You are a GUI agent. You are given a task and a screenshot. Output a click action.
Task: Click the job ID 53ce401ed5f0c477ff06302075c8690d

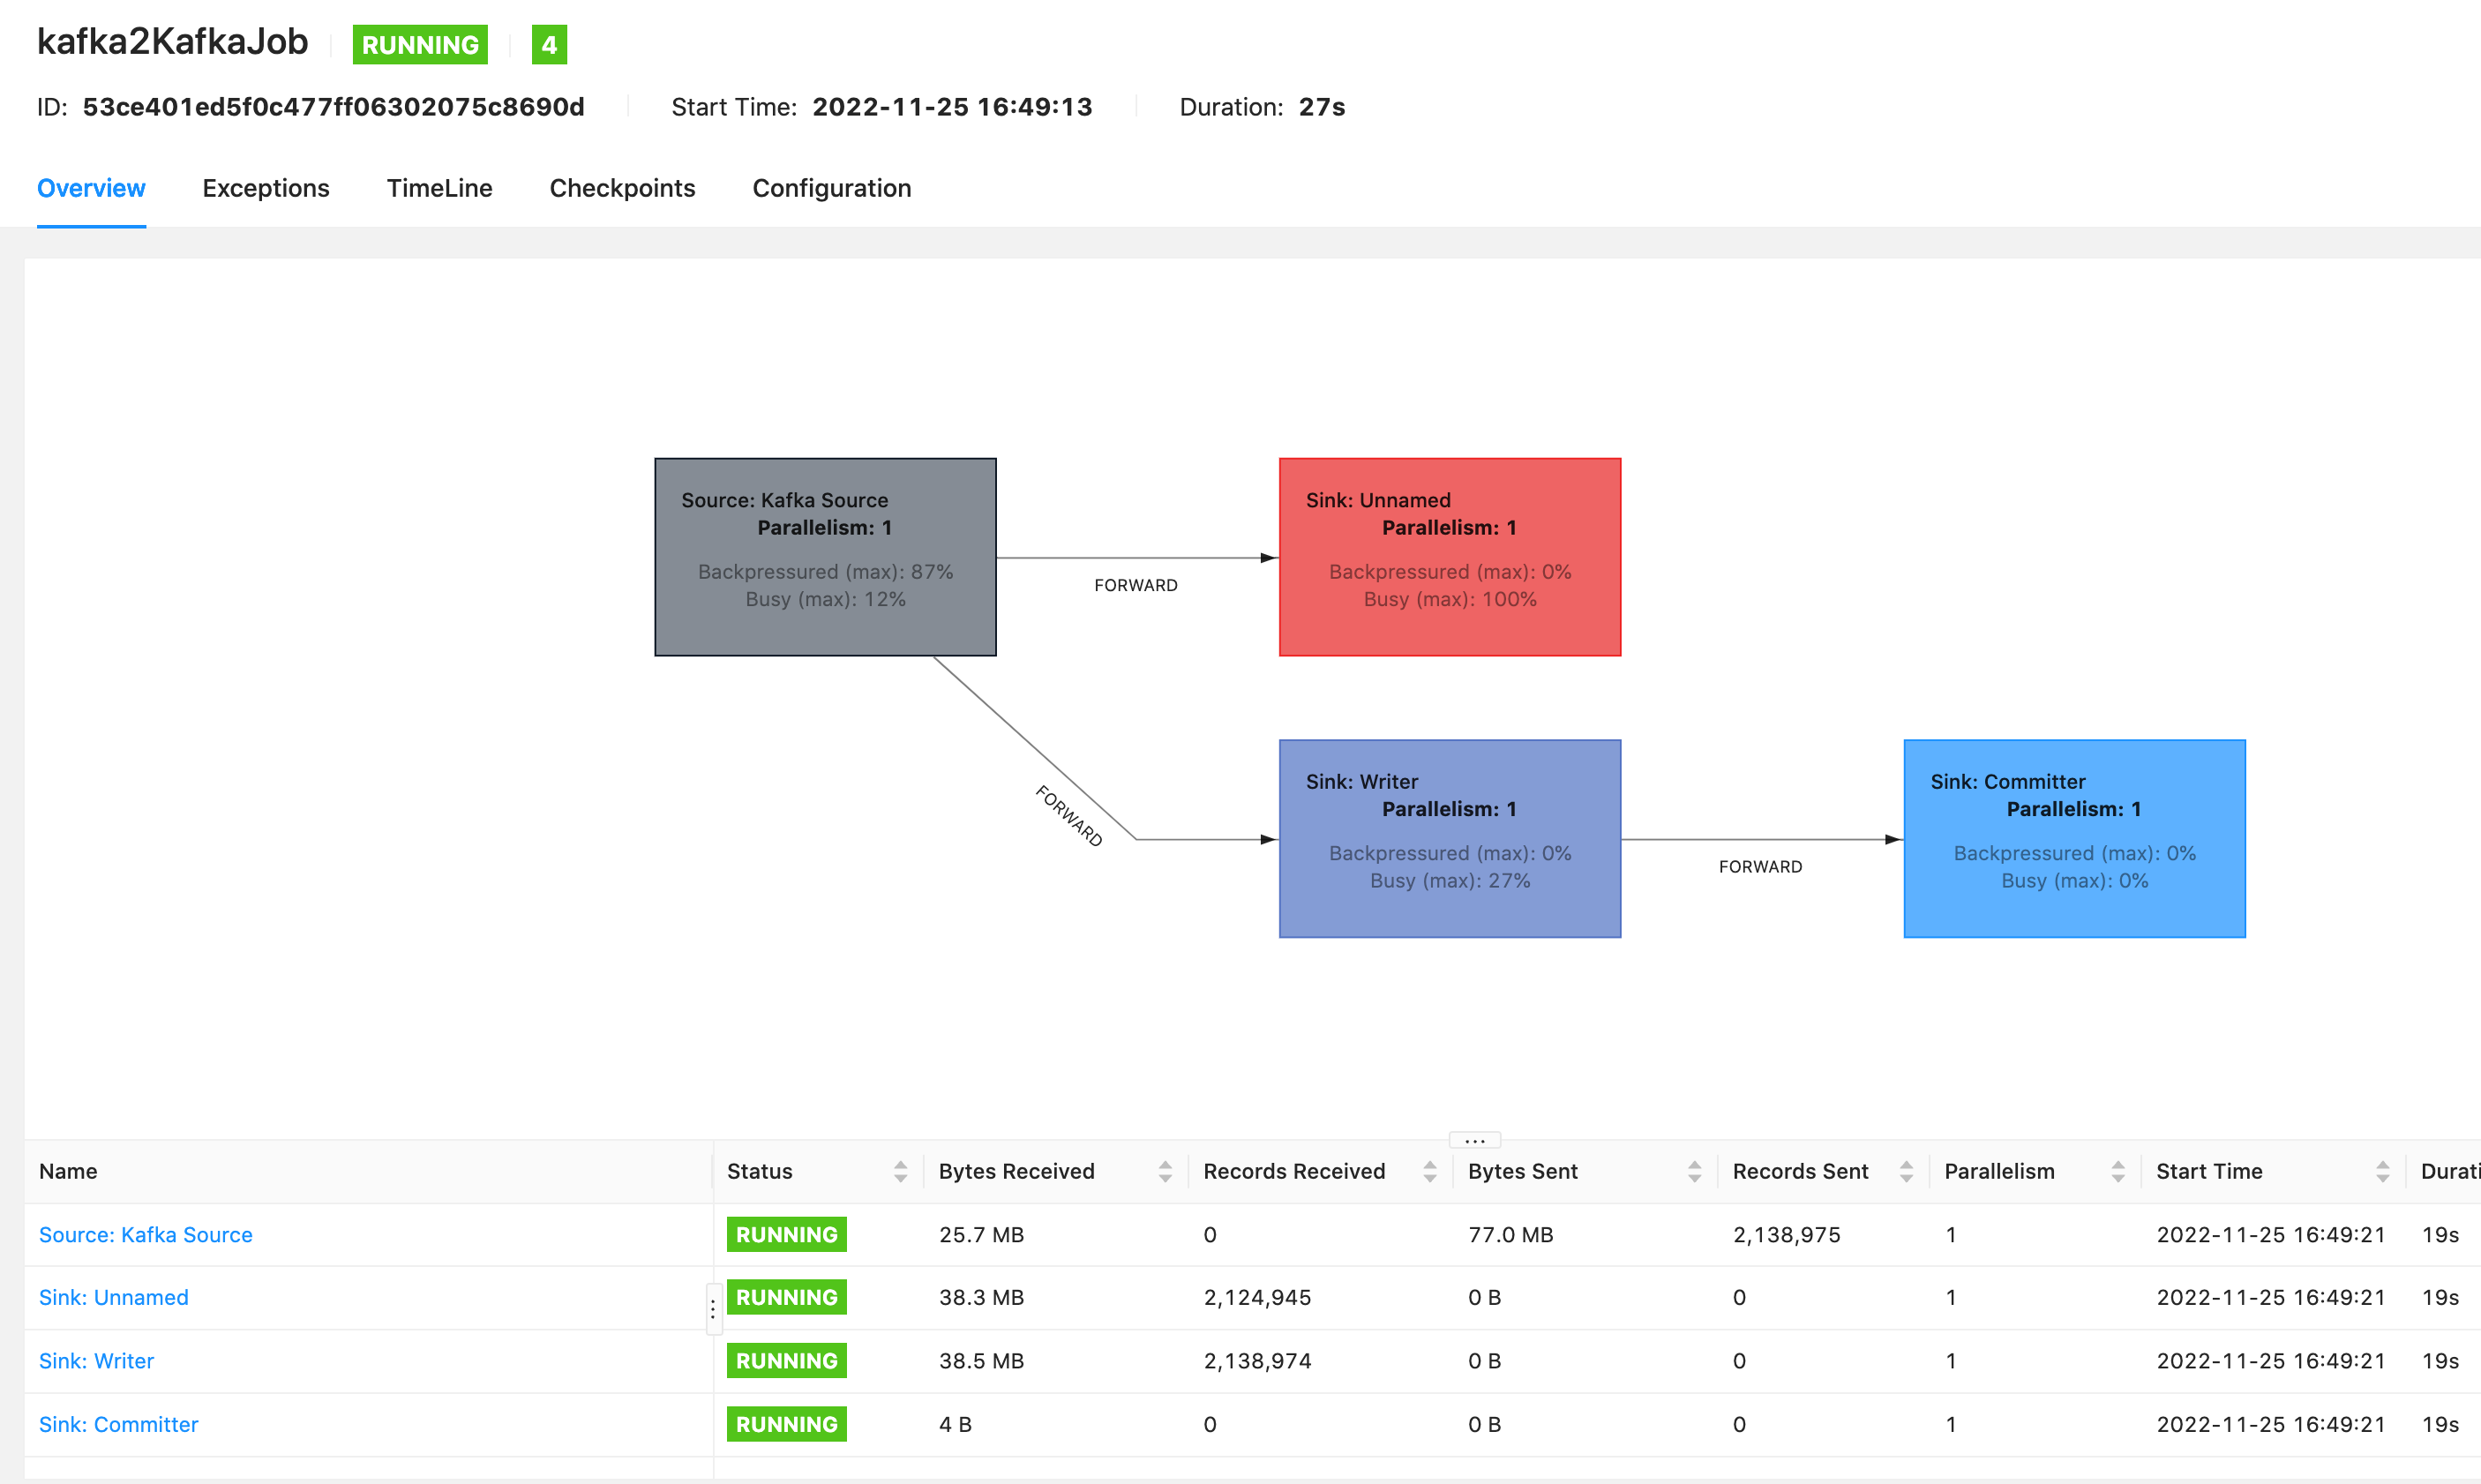[x=333, y=107]
